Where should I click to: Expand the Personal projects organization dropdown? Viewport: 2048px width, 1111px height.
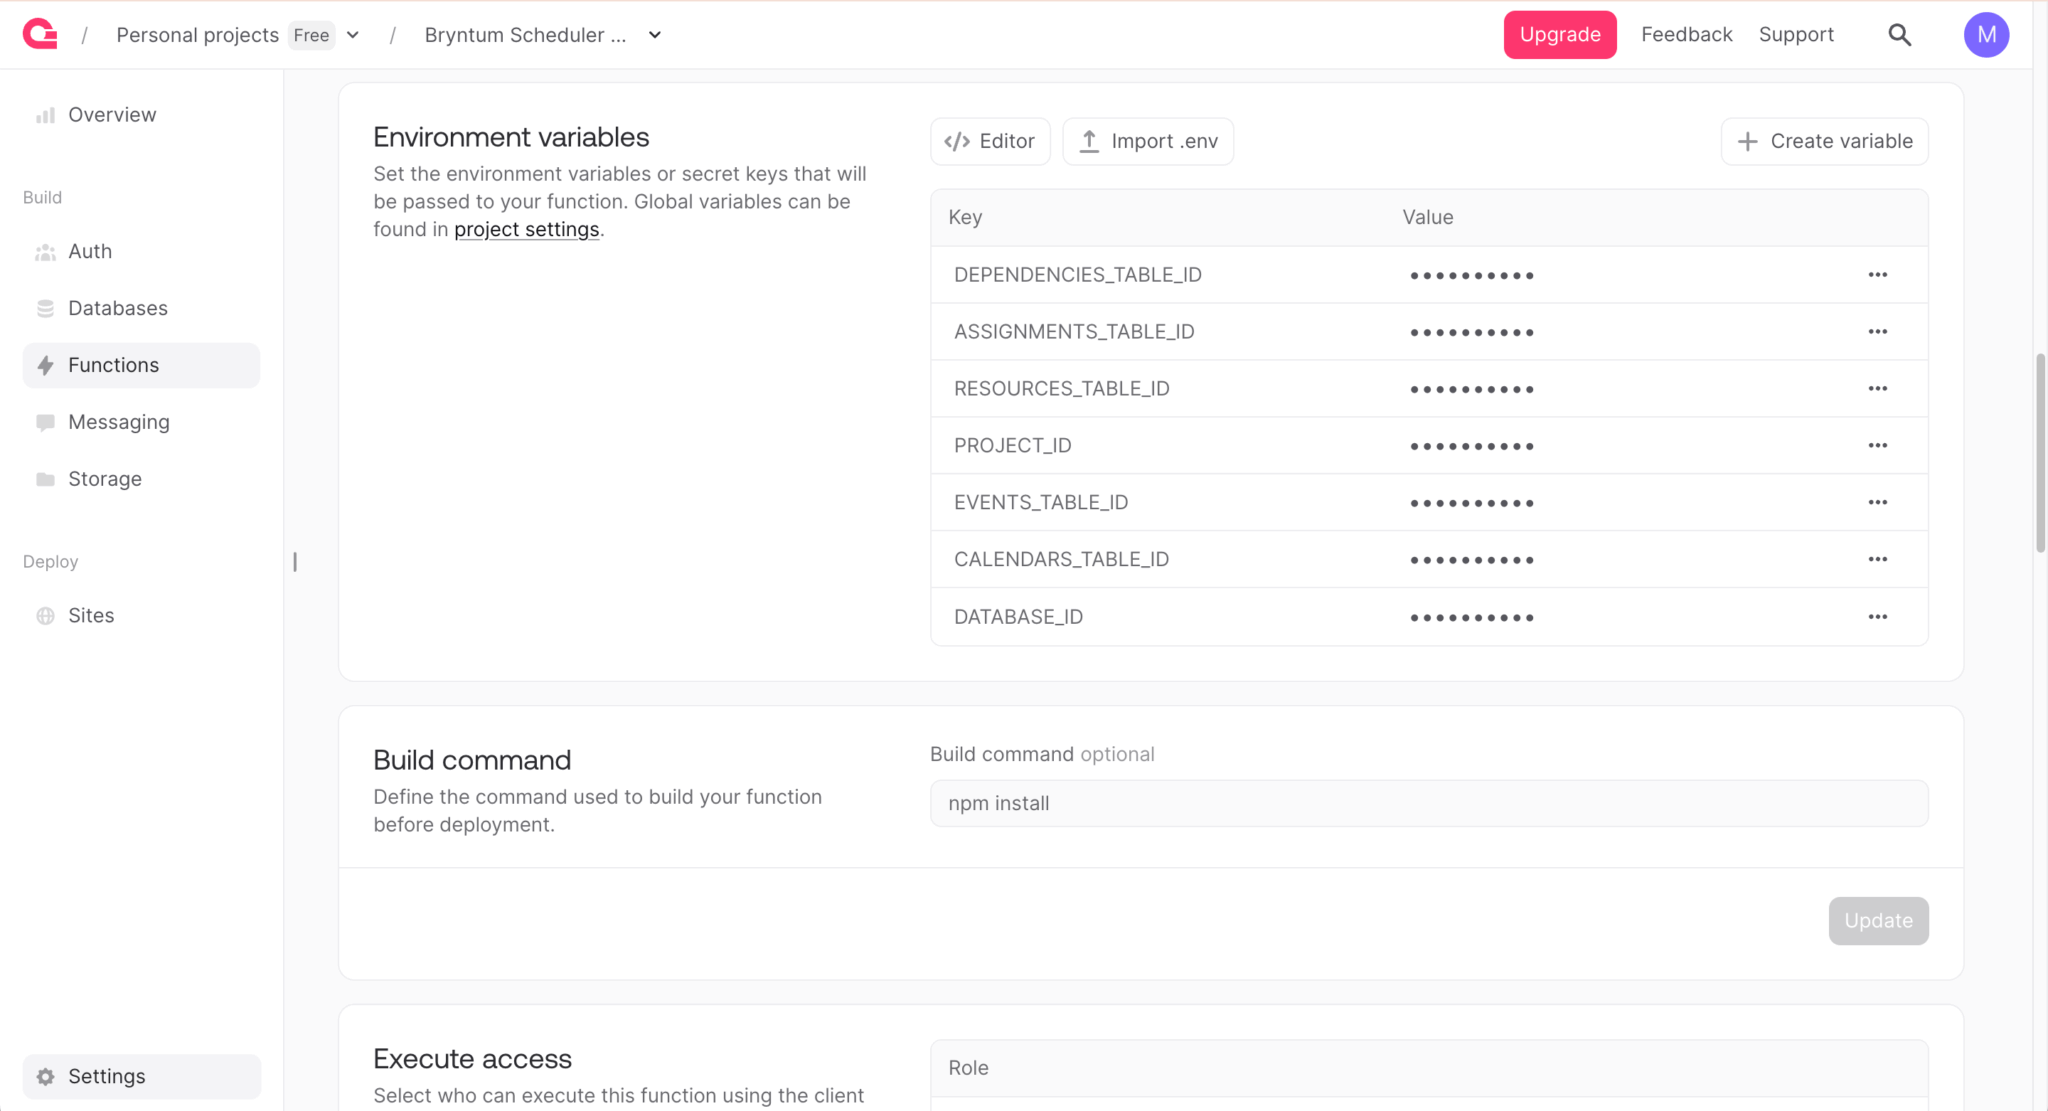(x=353, y=35)
